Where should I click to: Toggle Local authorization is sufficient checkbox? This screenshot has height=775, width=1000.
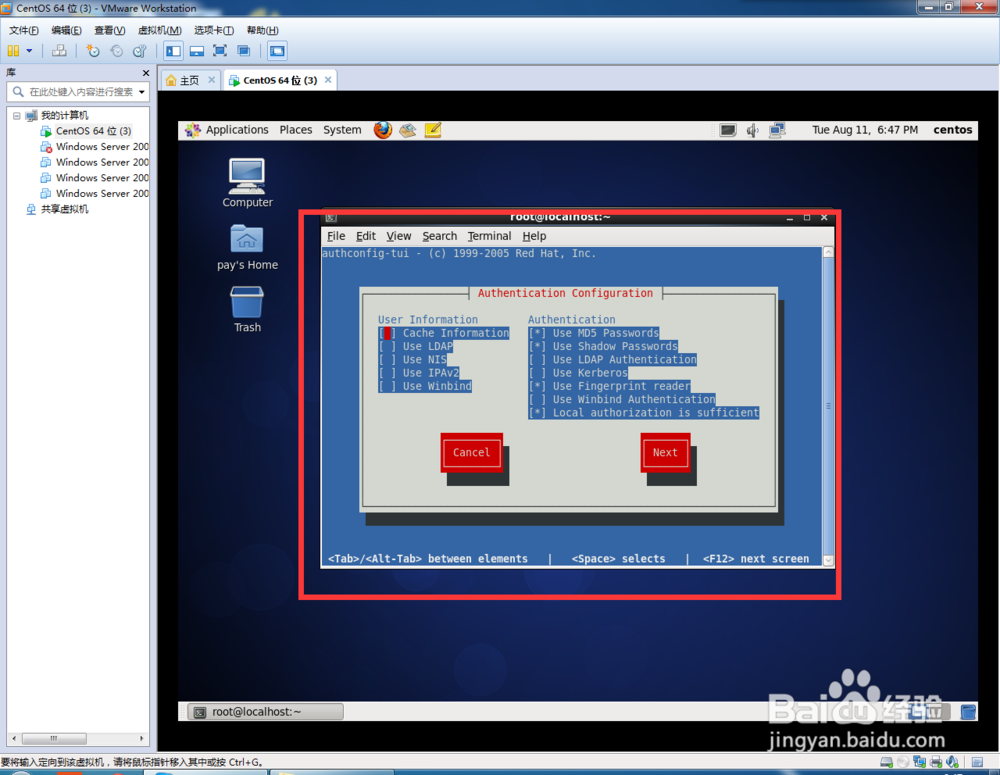click(537, 413)
